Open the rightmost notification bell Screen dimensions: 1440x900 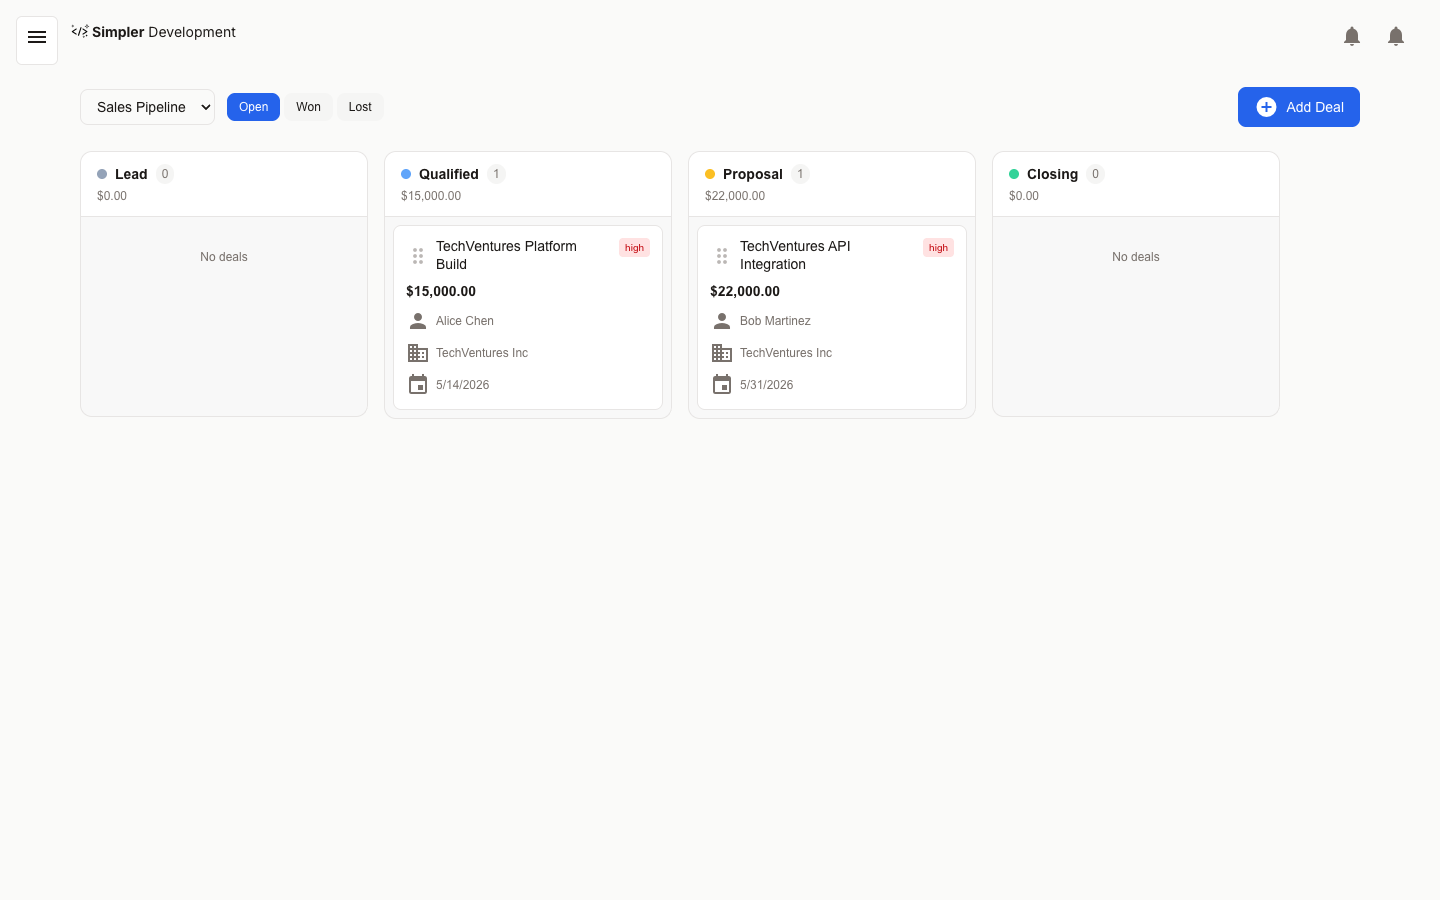click(1396, 37)
